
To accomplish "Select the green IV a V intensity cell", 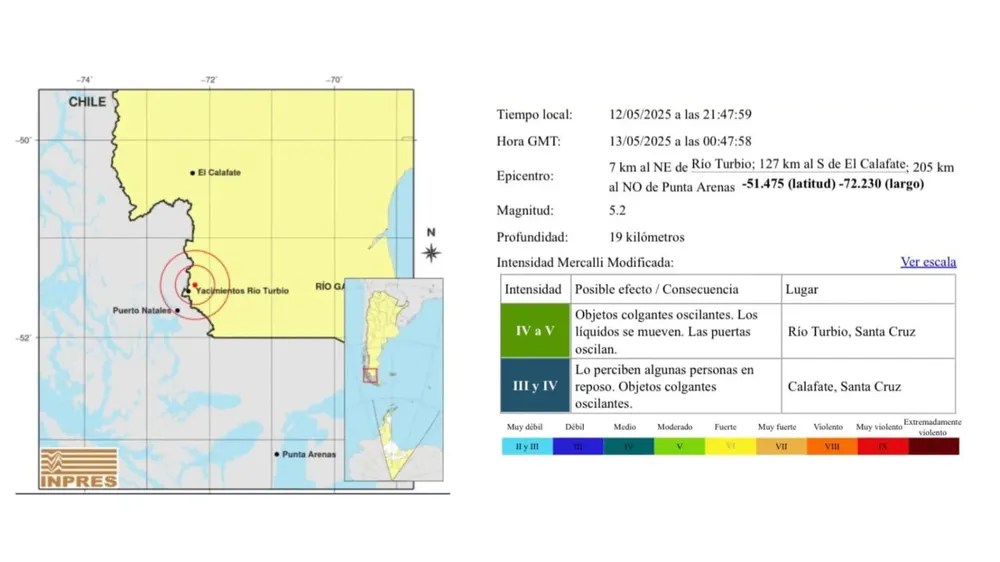I will [535, 331].
